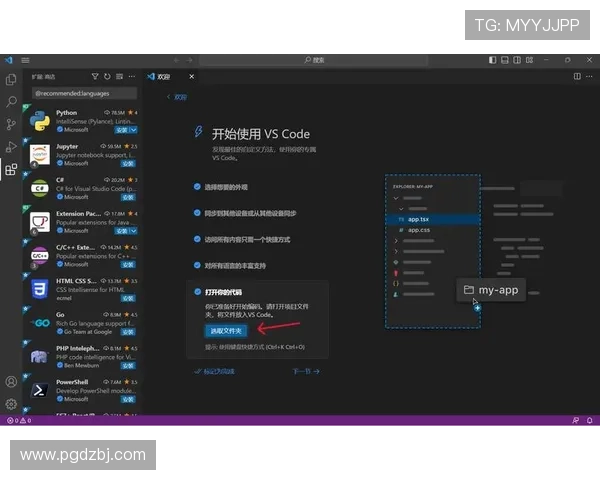Toggle second walkthrough step checkmark
The width and height of the screenshot is (600, 480).
coord(197,213)
